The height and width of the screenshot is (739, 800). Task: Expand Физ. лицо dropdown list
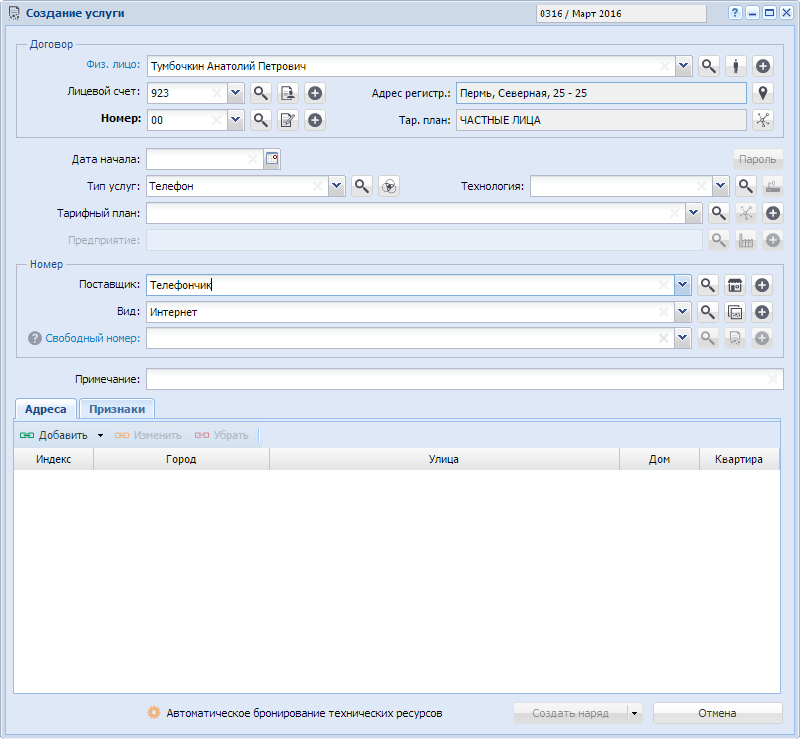(684, 66)
